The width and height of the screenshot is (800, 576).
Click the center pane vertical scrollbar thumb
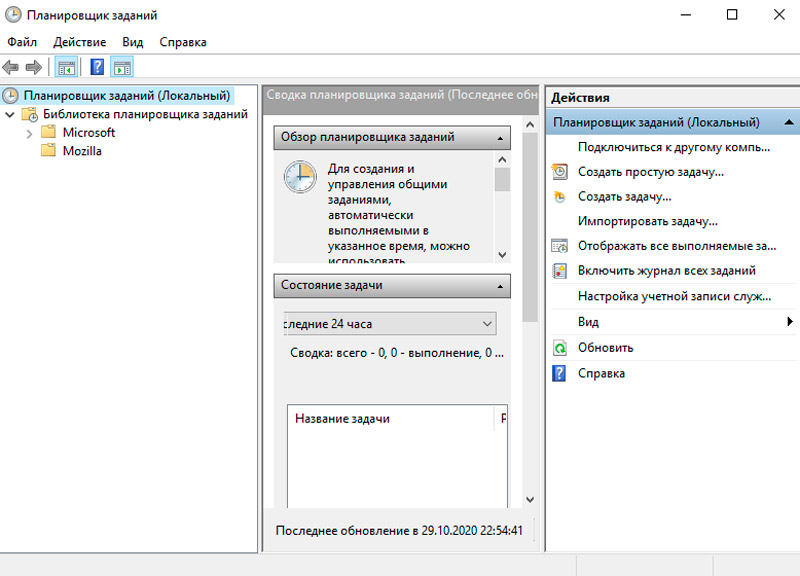[x=530, y=228]
